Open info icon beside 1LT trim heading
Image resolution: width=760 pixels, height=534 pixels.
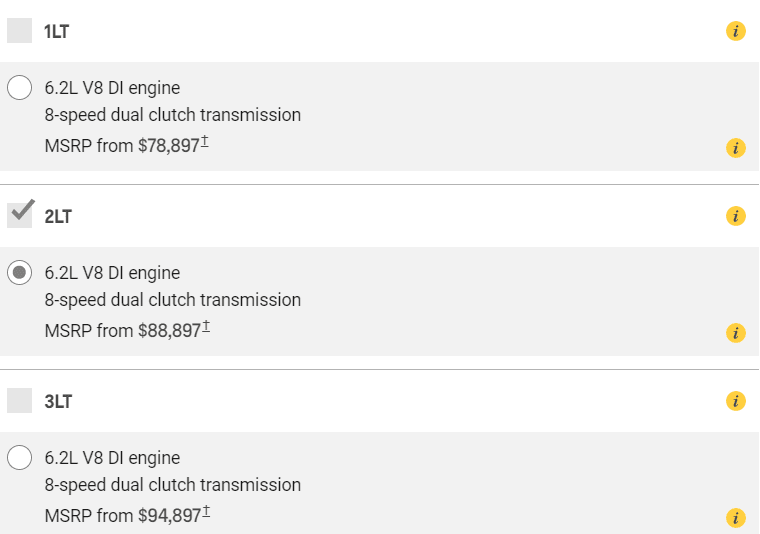[736, 31]
